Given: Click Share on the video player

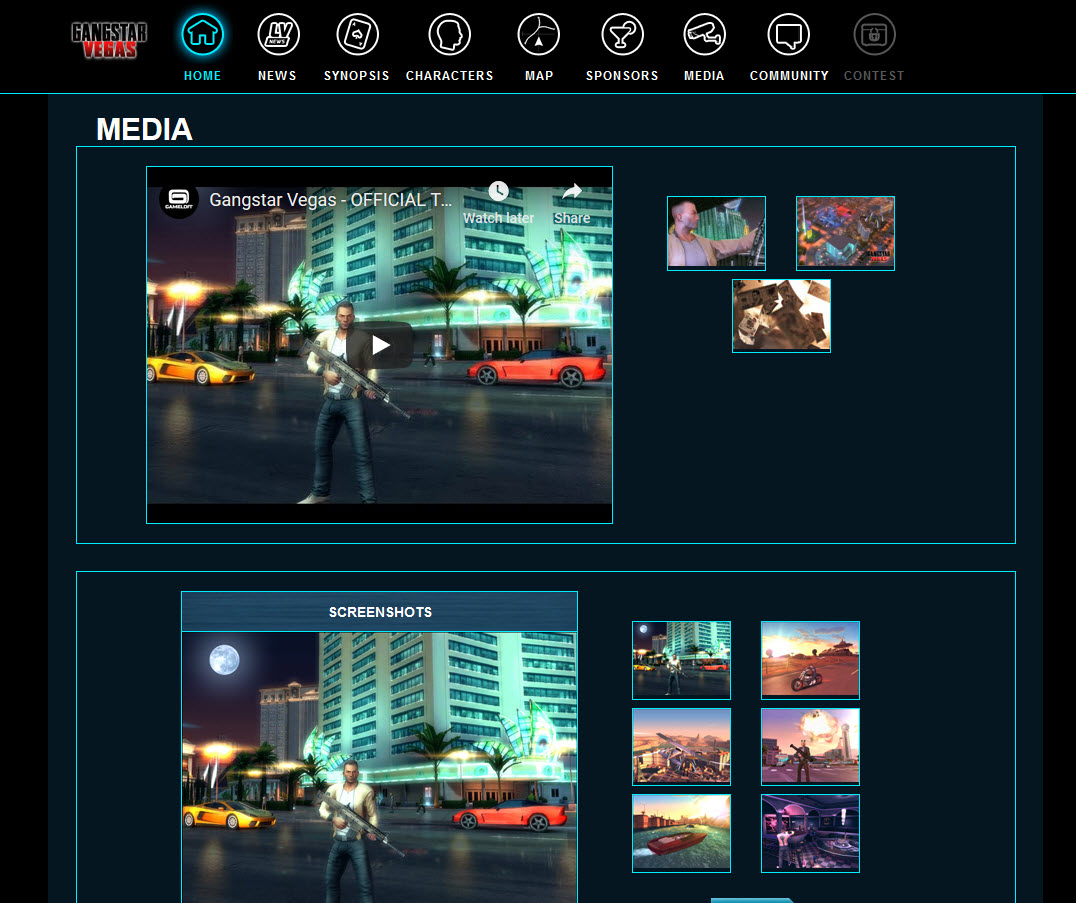Looking at the screenshot, I should (x=572, y=201).
